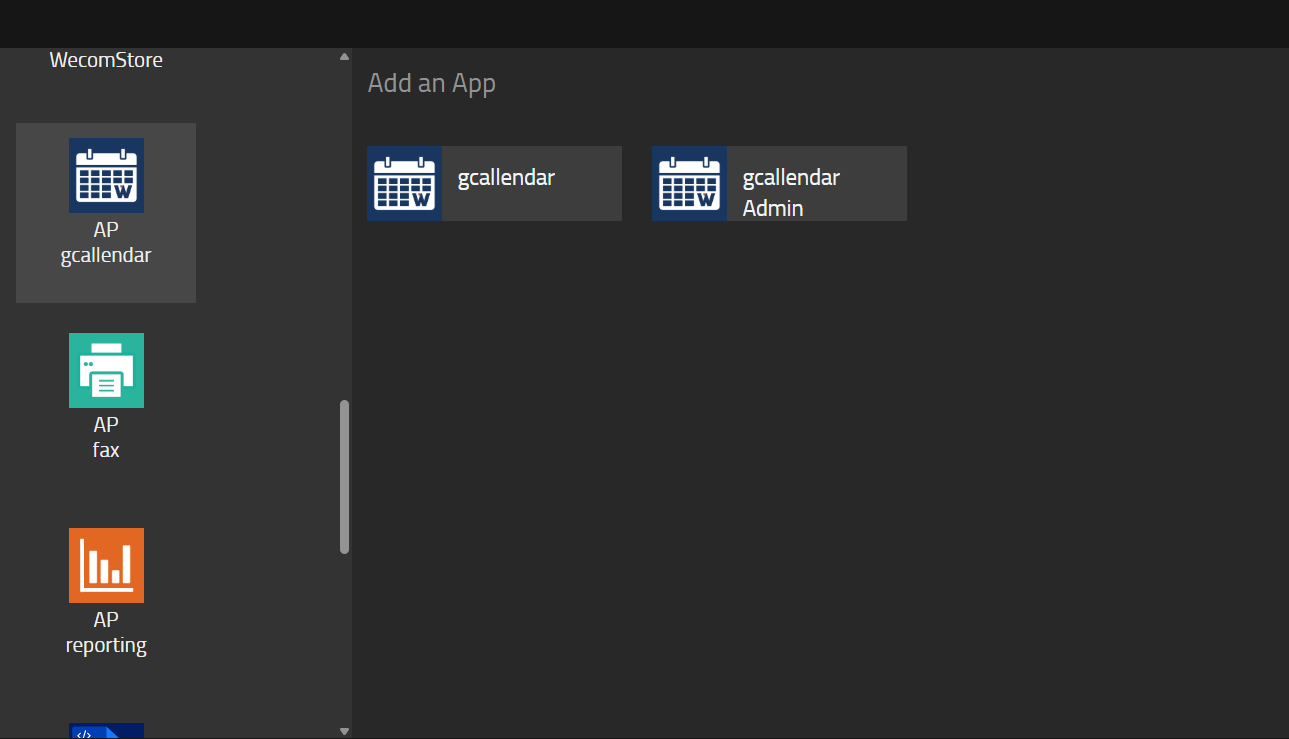Choose the "AP reporting" text label
The width and height of the screenshot is (1289, 739).
(106, 633)
